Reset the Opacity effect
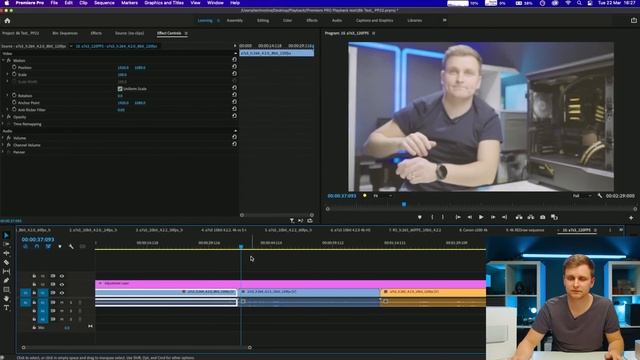Screen dimensions: 640x360 click(234, 116)
